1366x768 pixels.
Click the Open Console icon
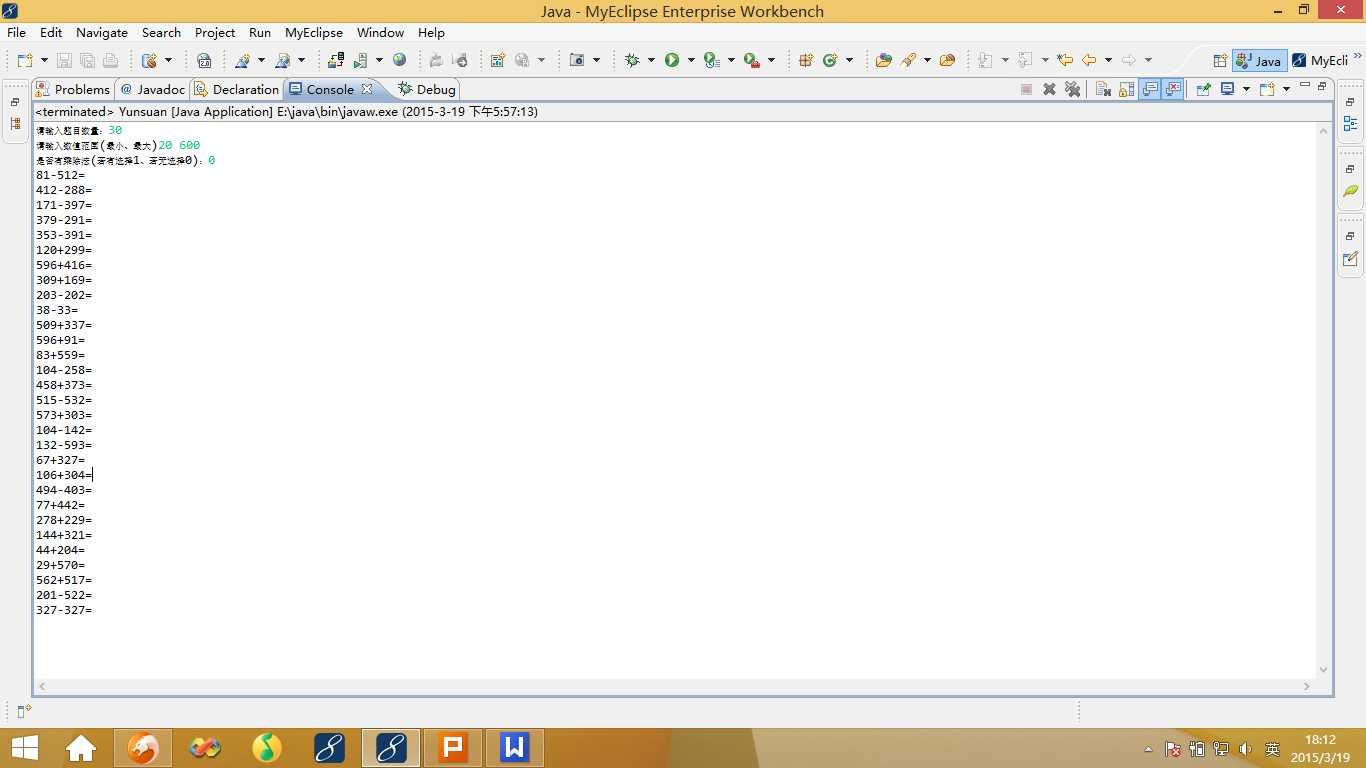[x=1267, y=89]
